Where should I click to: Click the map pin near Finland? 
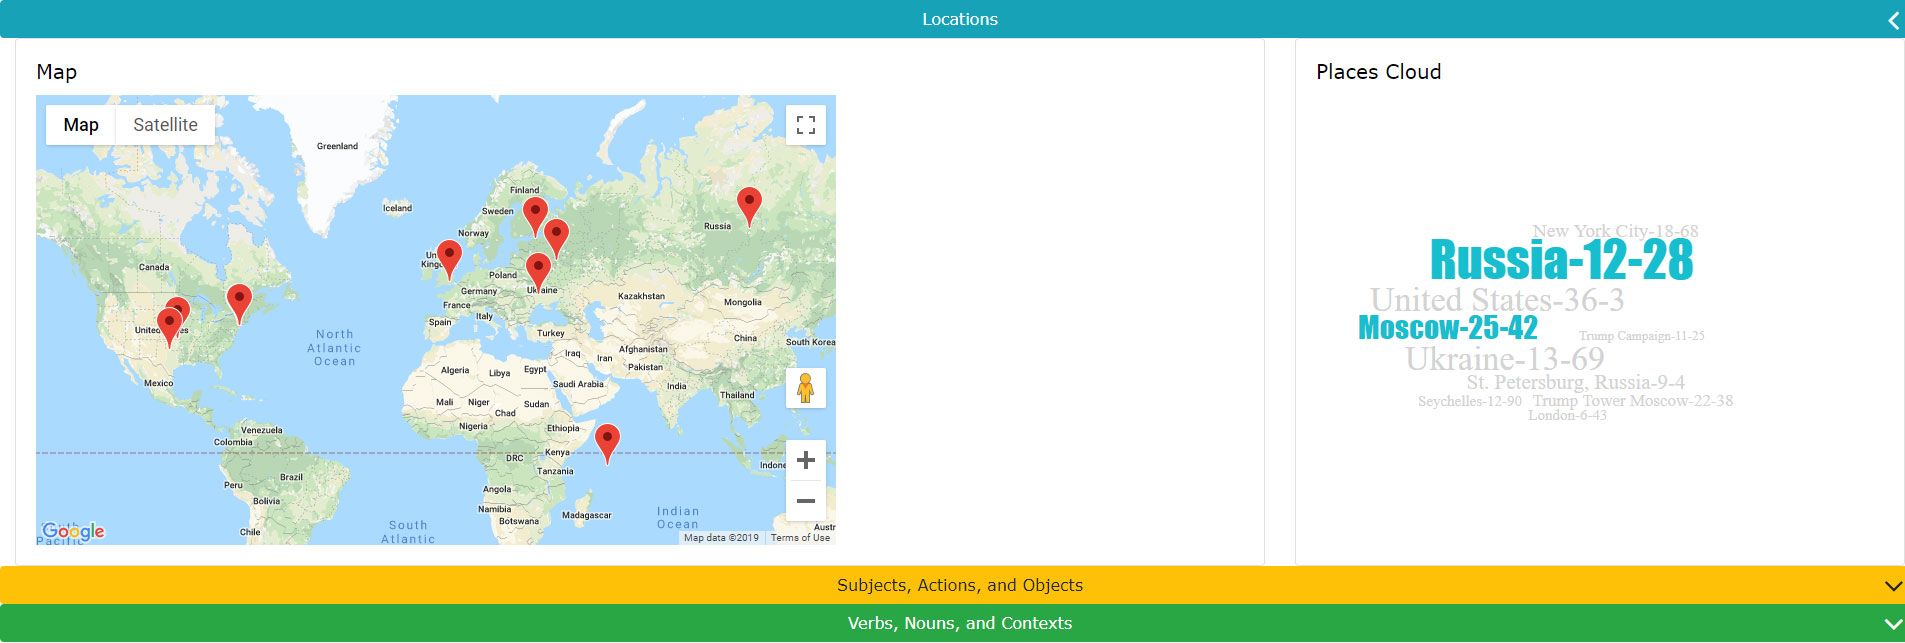[x=535, y=214]
